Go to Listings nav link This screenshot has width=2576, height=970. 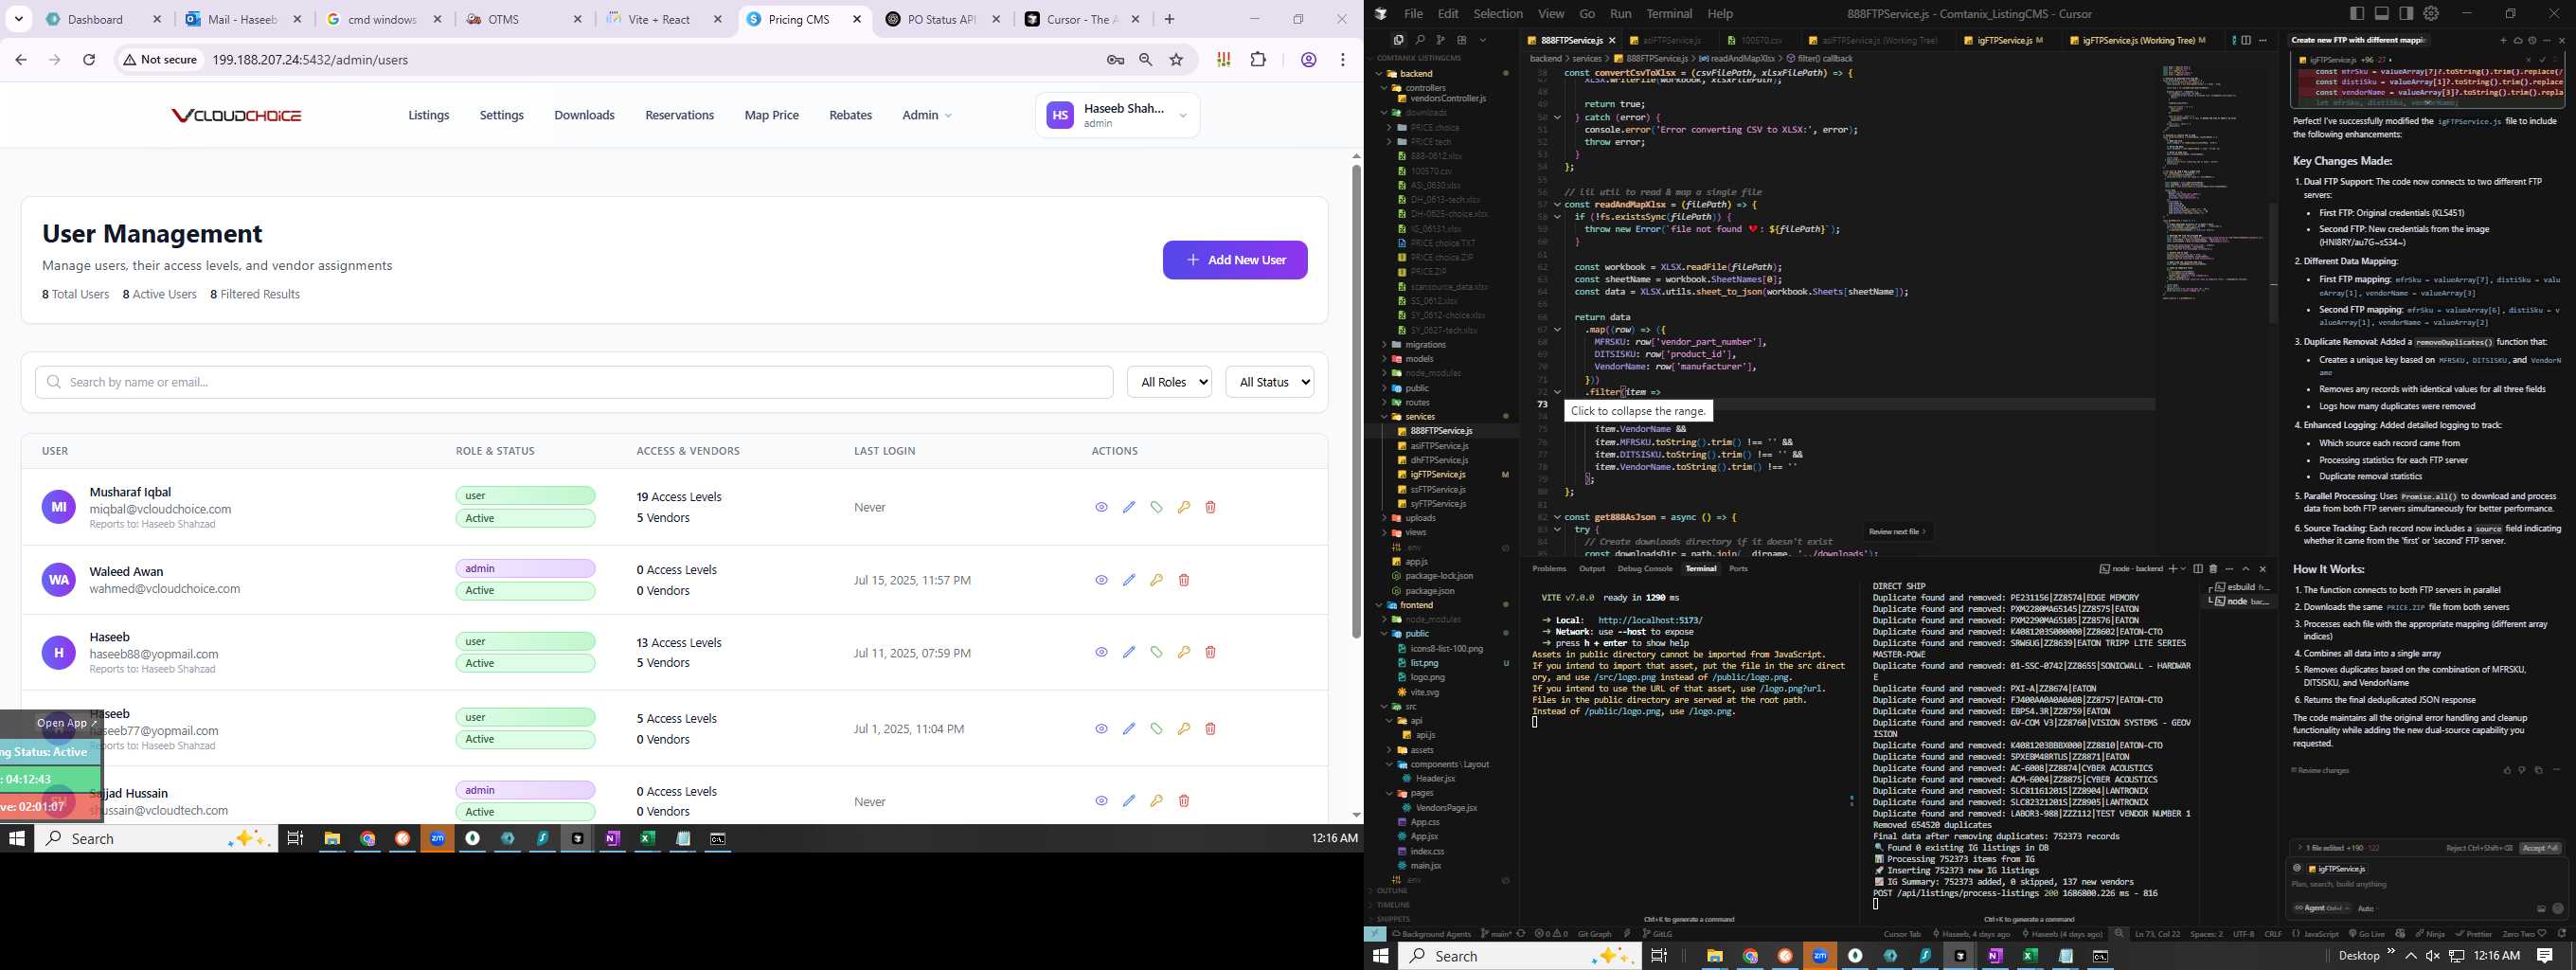pyautogui.click(x=429, y=115)
